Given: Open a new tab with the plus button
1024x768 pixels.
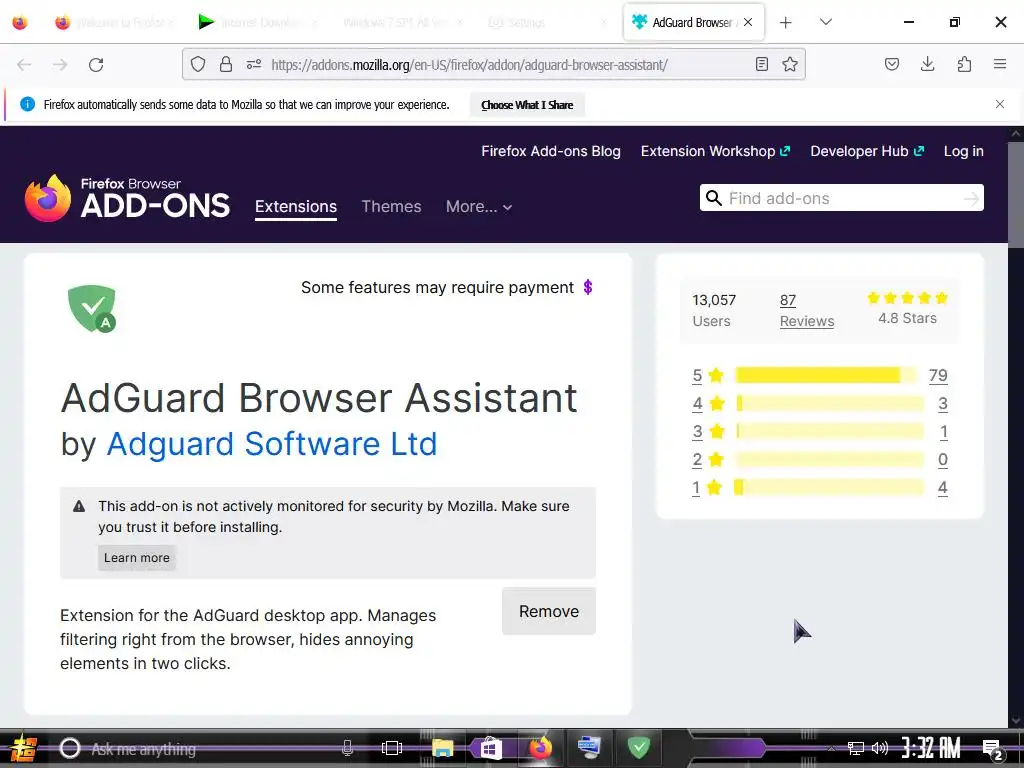Looking at the screenshot, I should 786,22.
